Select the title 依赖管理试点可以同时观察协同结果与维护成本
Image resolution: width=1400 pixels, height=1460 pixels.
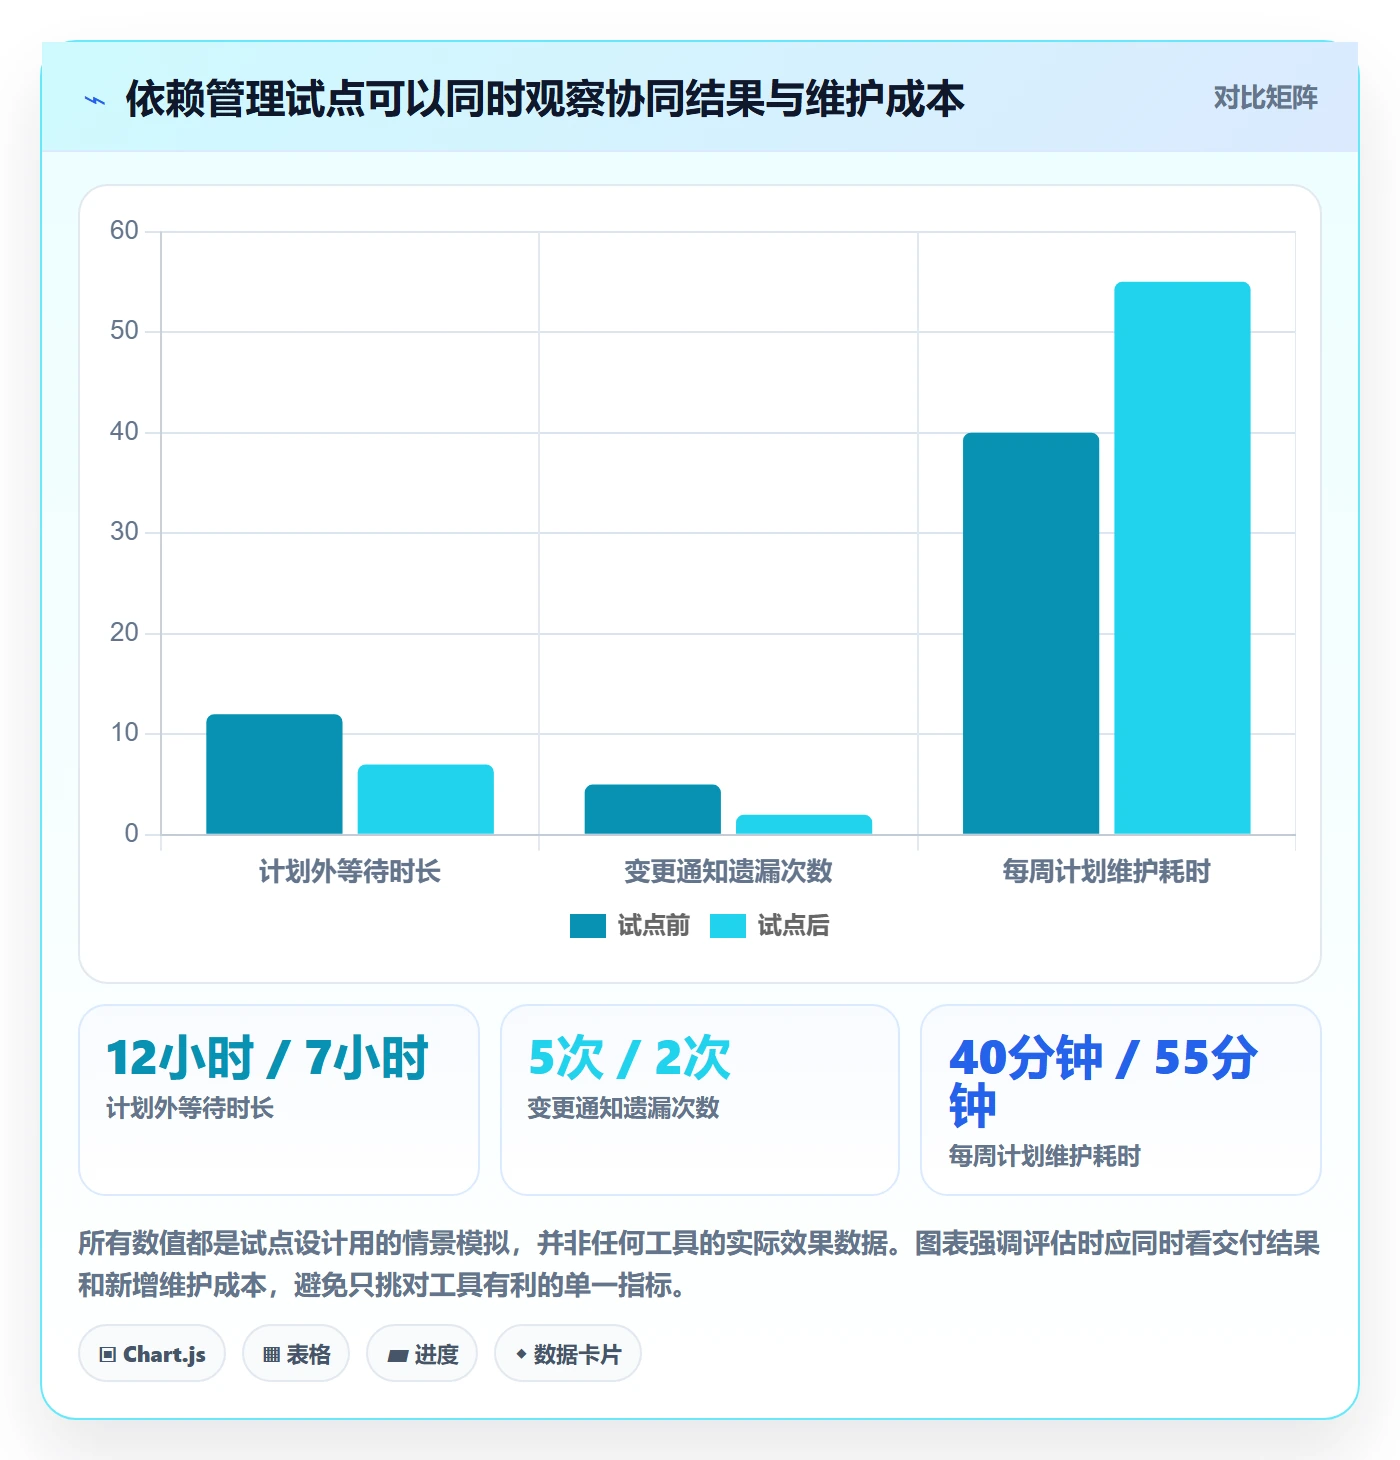[545, 99]
